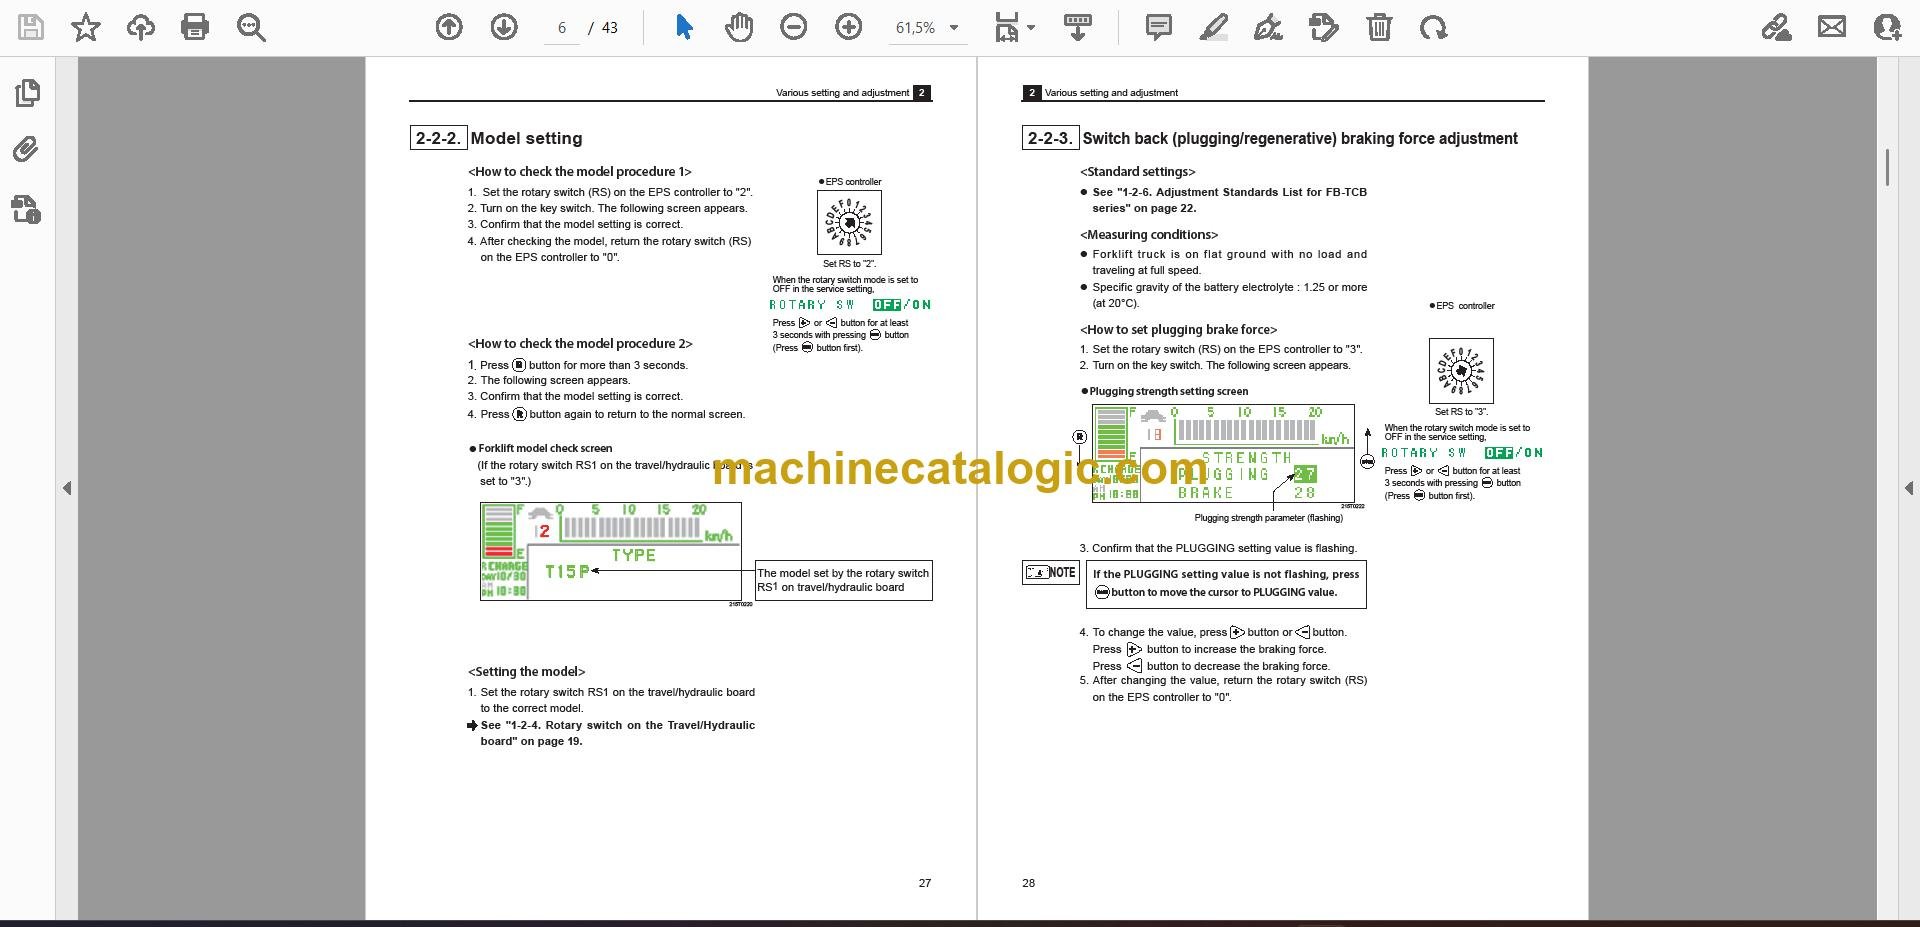Click the <Setting the model> subheading
Screen dimensions: 1920x927
coord(527,672)
